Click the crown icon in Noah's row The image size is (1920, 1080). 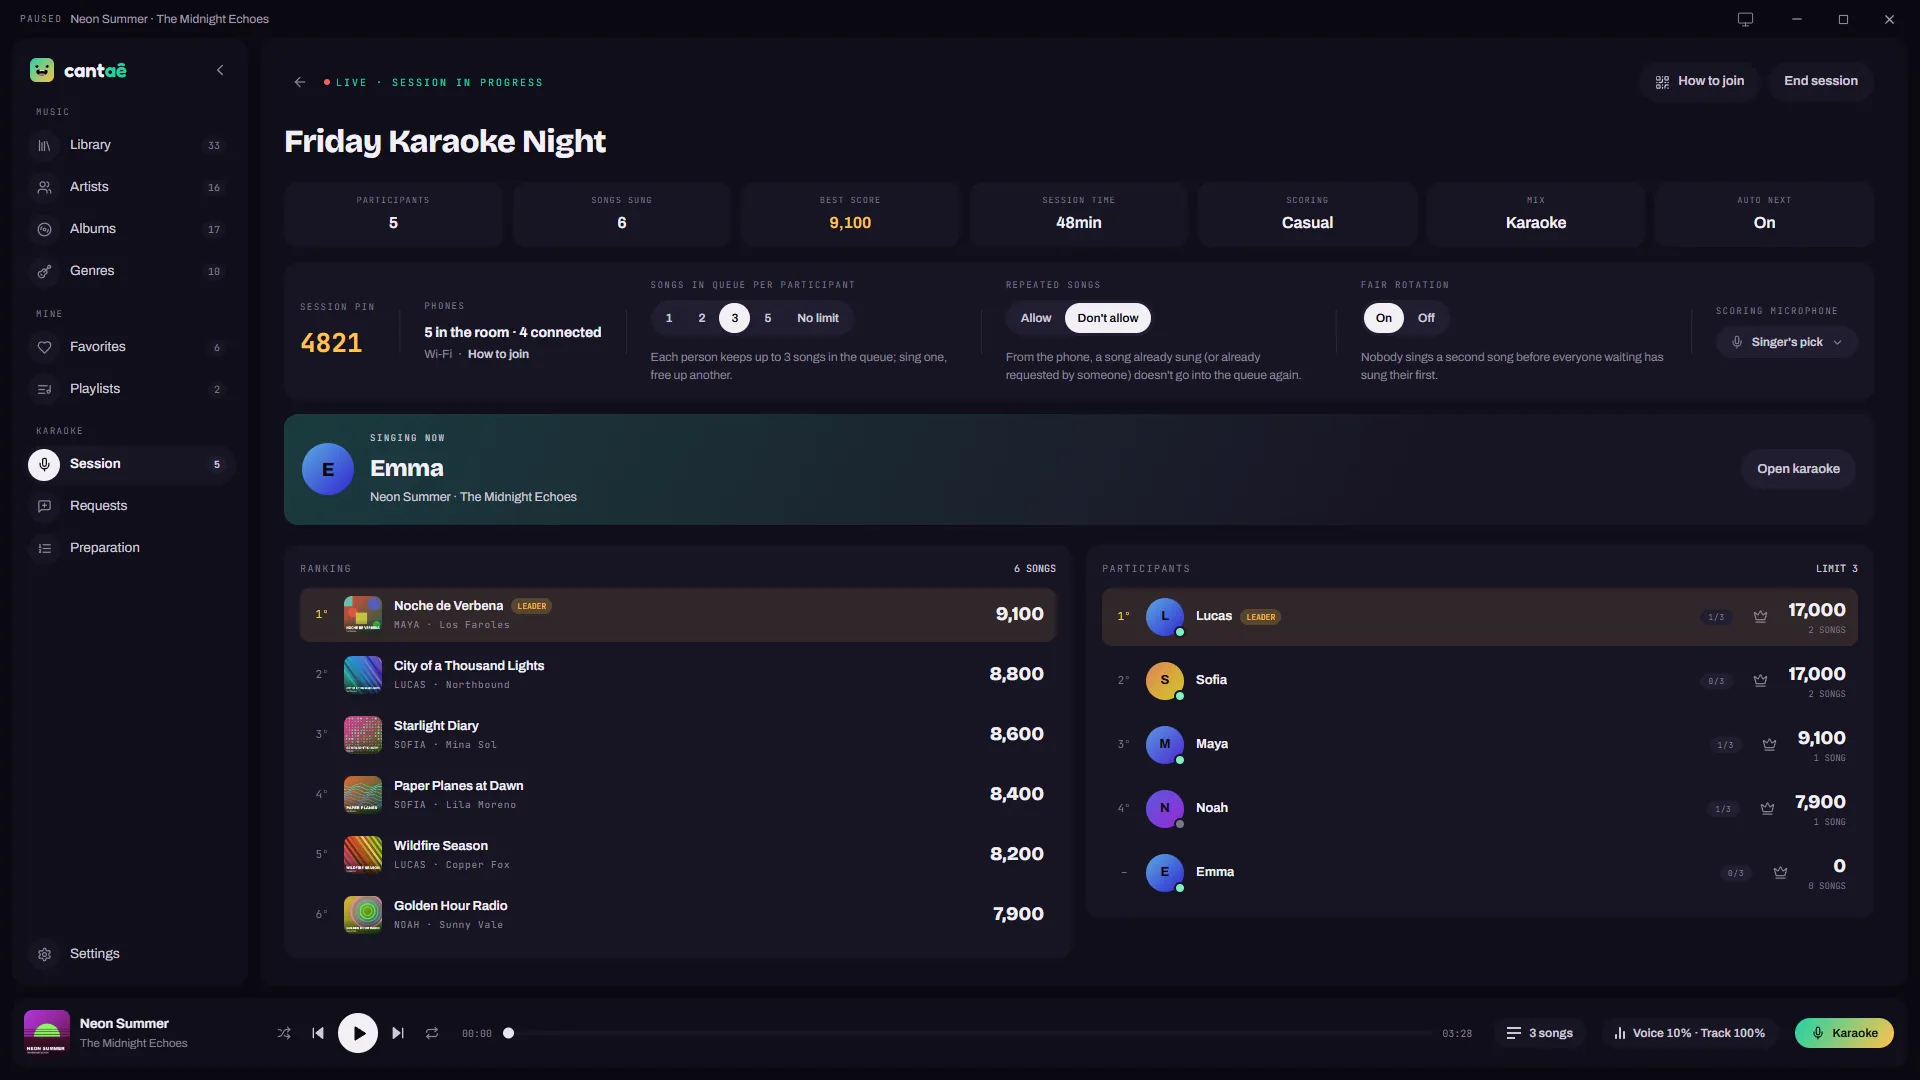point(1767,809)
